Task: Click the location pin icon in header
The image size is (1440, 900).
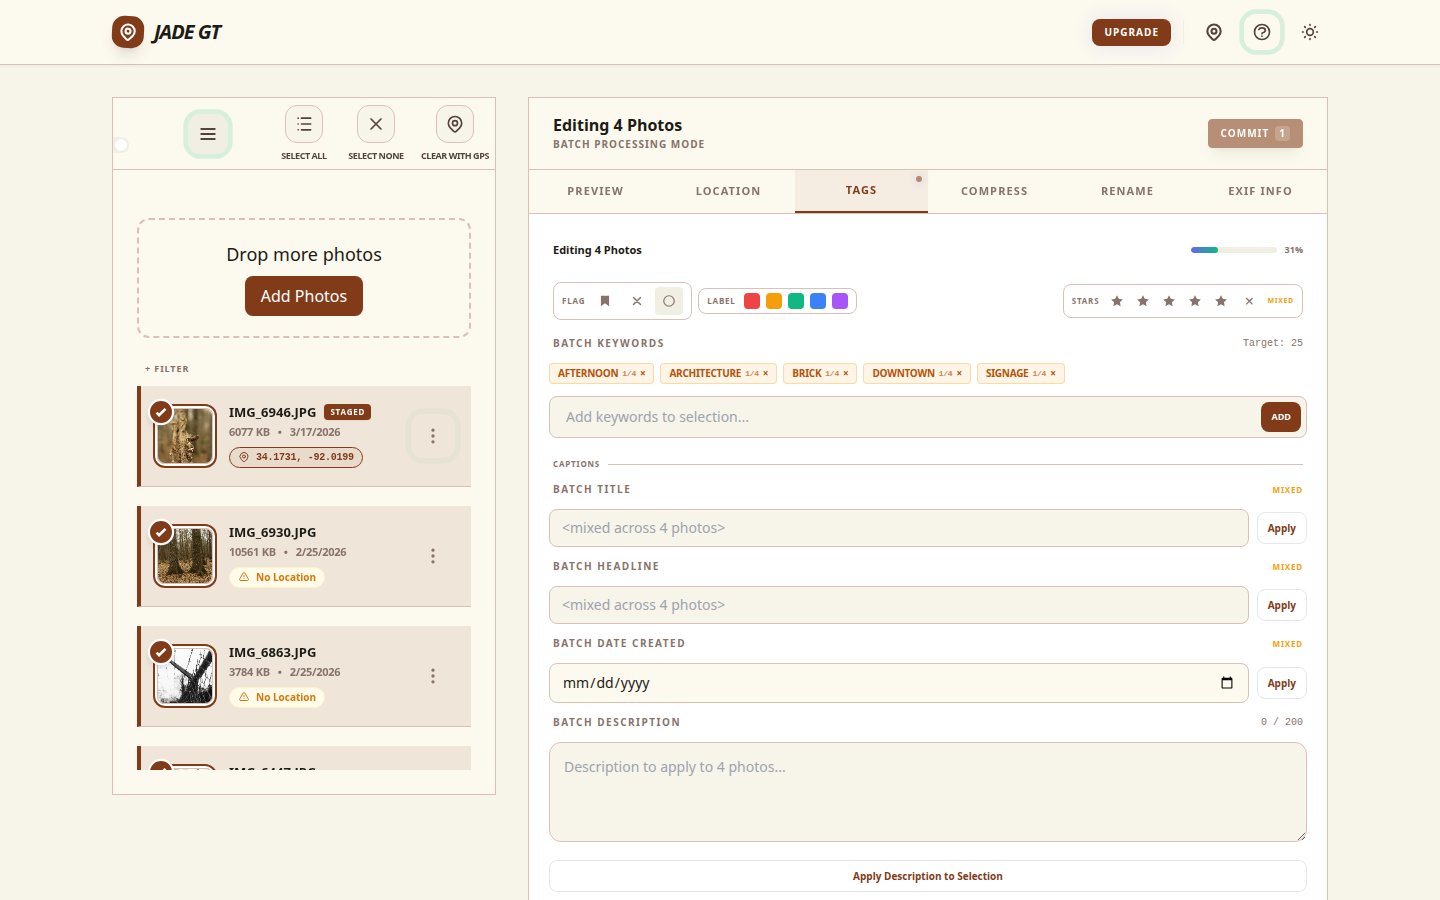Action: click(x=1214, y=32)
